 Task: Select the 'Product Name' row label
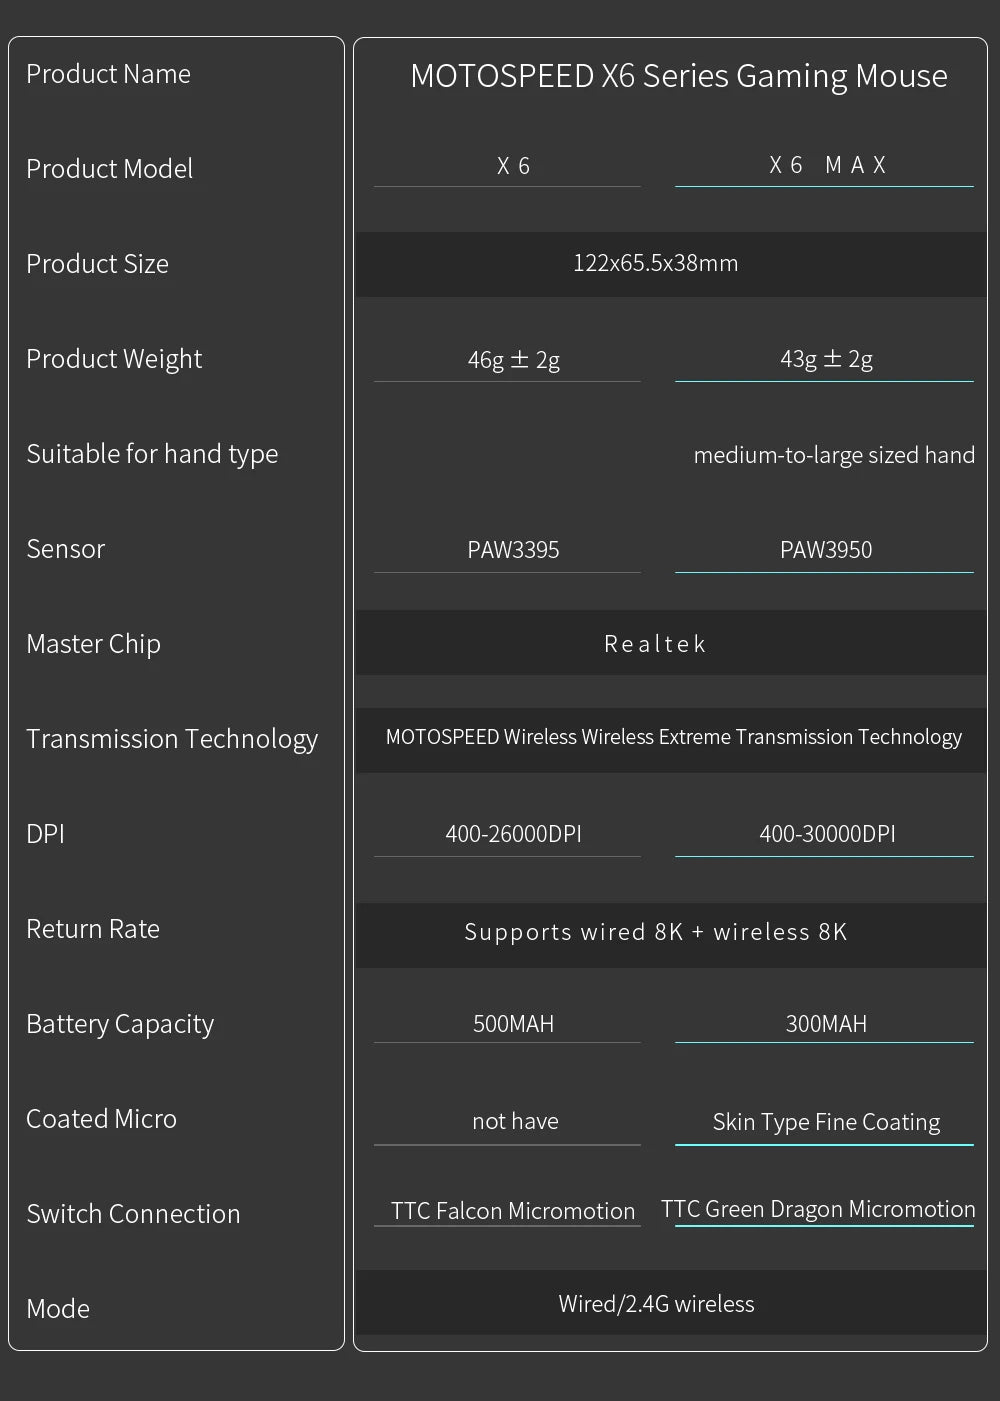108,74
